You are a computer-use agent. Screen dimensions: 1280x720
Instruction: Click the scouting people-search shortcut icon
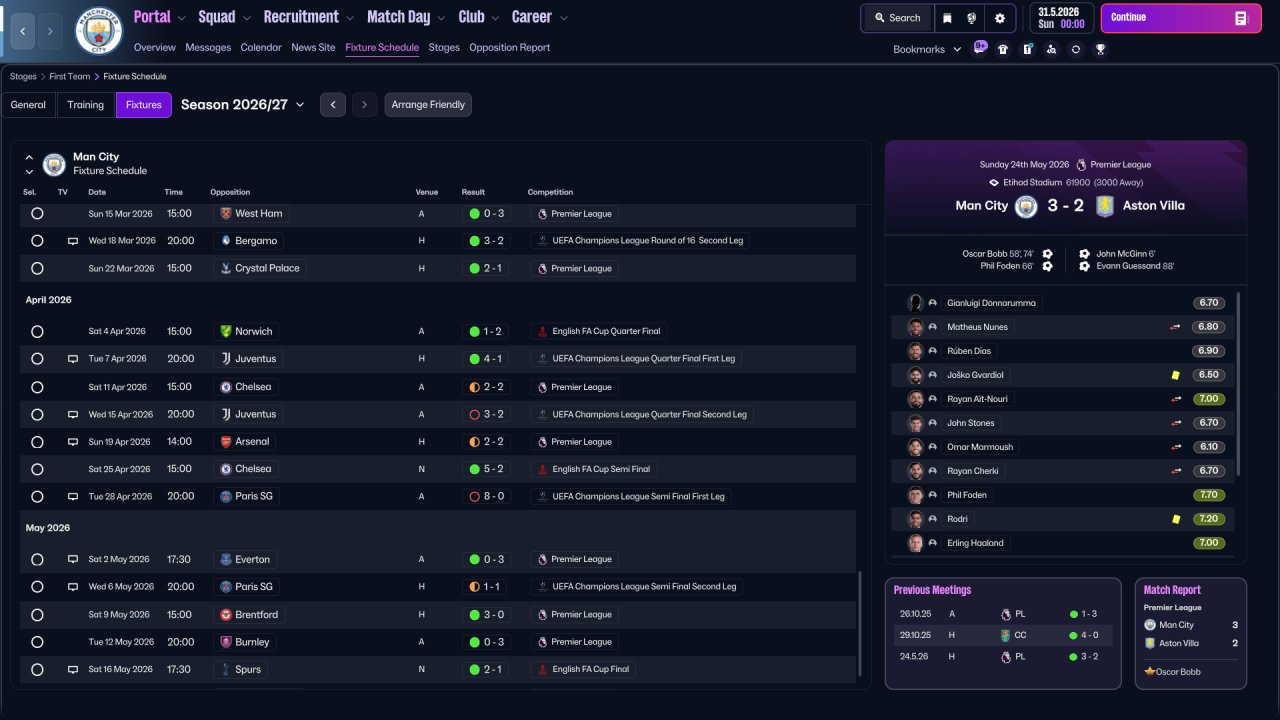click(1051, 49)
